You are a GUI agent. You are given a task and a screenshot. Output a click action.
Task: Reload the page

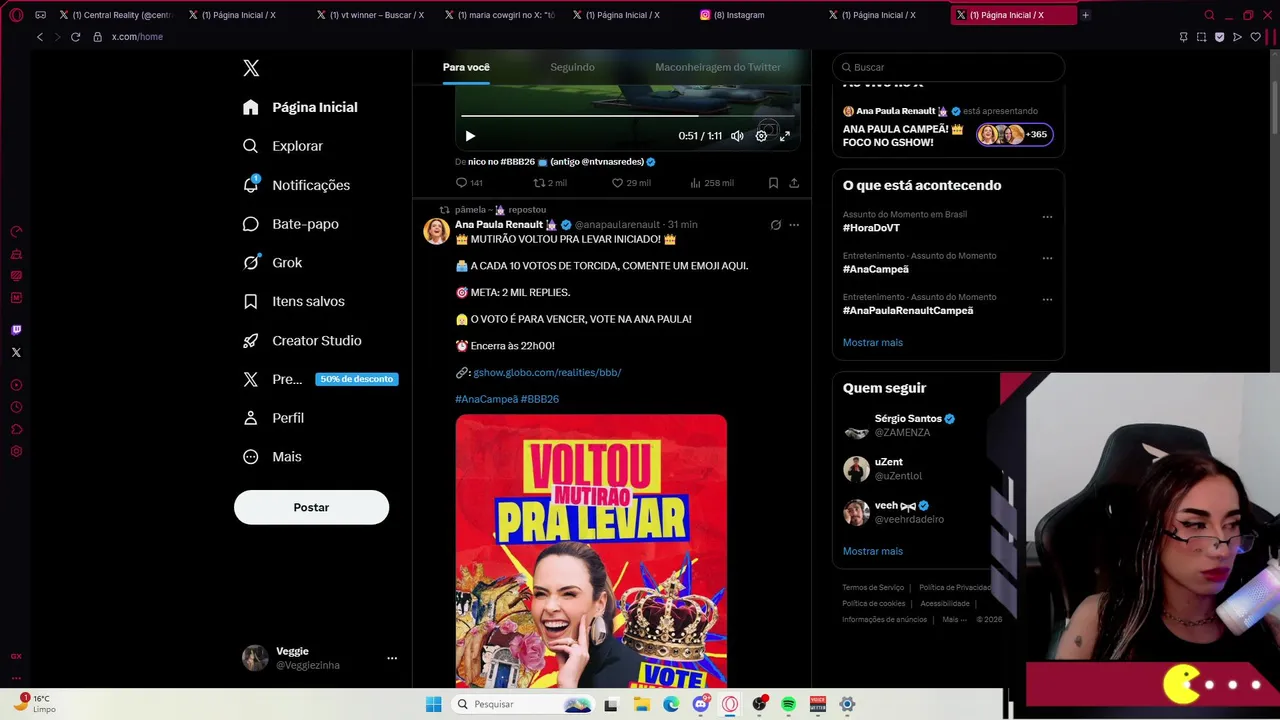(x=75, y=37)
